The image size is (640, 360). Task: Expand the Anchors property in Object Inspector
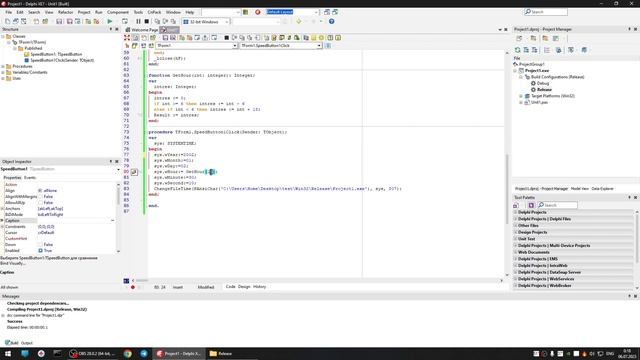tap(2, 209)
